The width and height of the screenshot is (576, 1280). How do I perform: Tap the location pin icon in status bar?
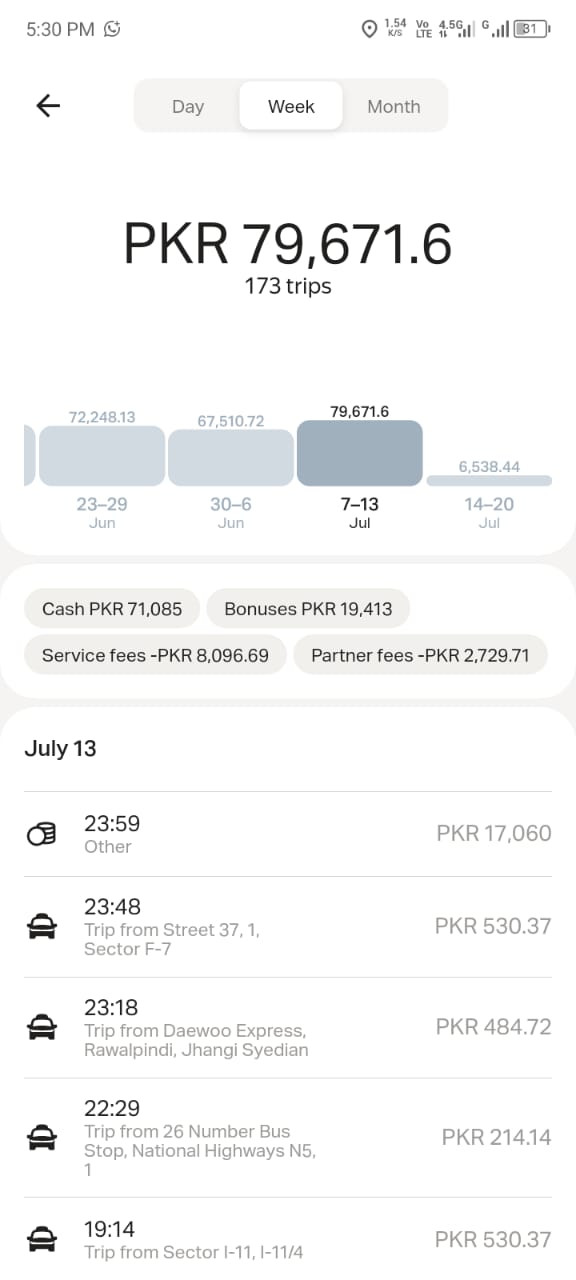coord(369,29)
